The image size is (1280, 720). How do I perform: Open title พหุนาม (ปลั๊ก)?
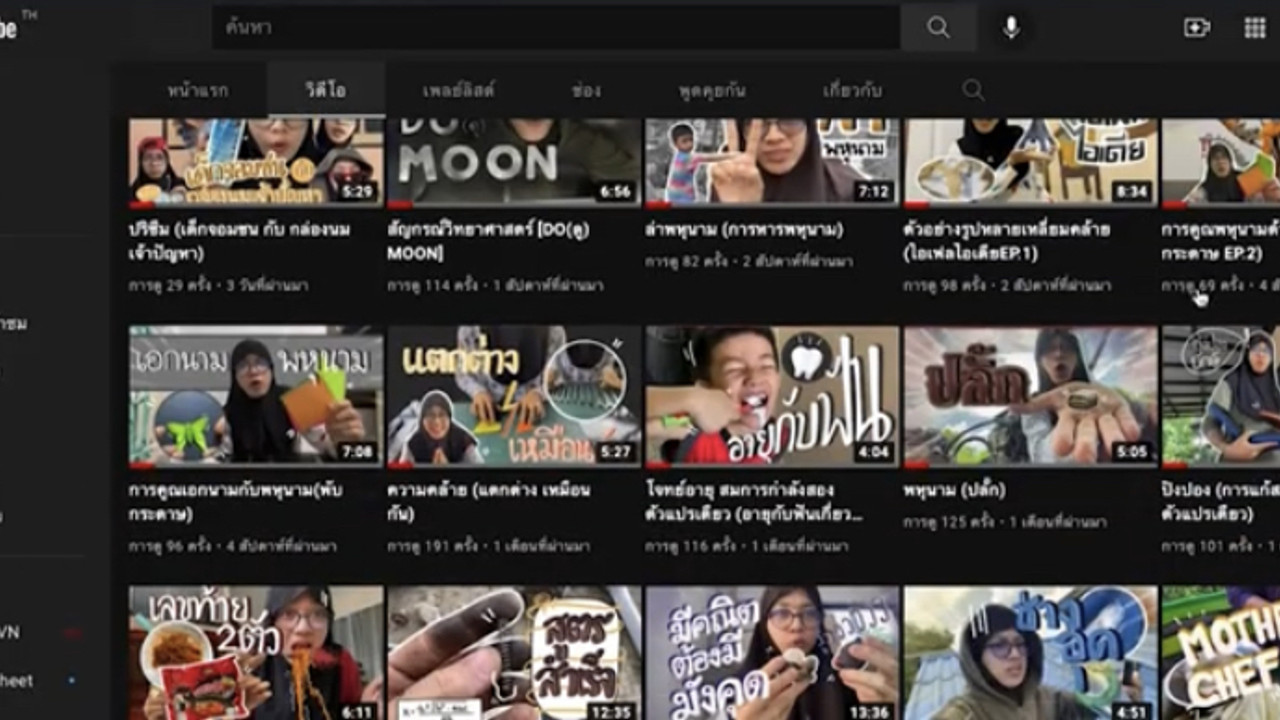click(x=954, y=491)
